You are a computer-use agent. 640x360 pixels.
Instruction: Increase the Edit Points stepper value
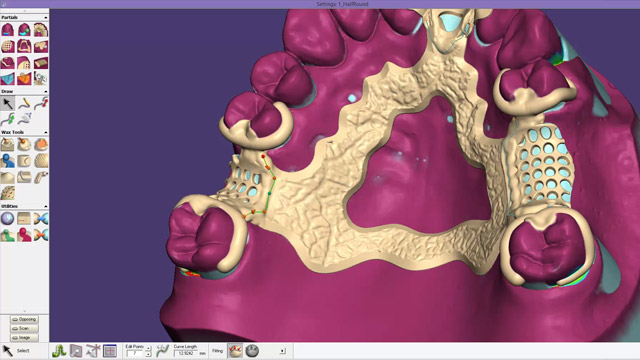click(148, 349)
